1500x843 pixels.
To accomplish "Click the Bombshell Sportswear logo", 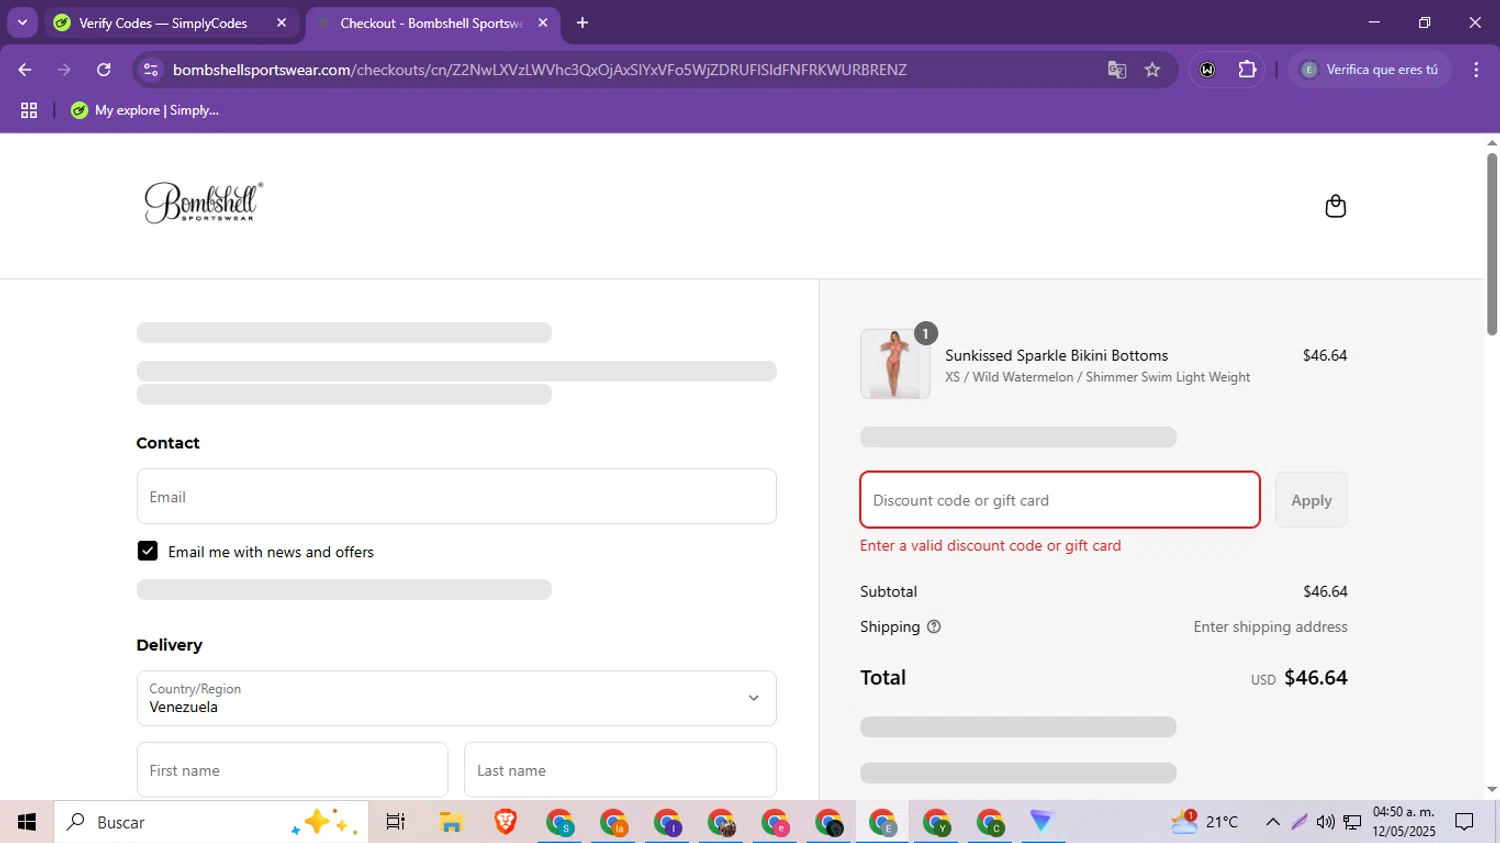I will pos(204,202).
